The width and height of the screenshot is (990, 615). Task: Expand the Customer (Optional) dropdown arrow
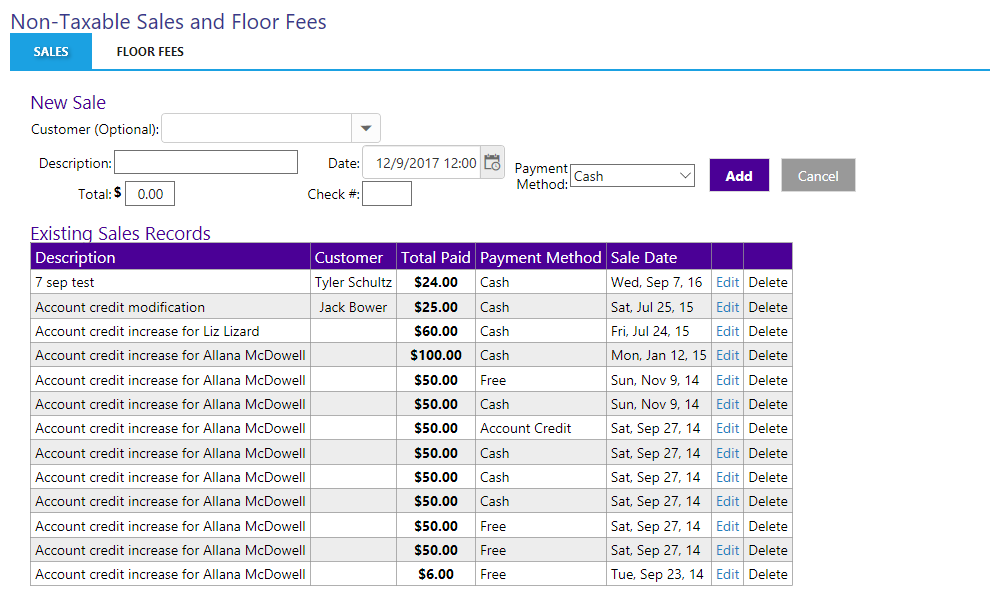pyautogui.click(x=365, y=128)
